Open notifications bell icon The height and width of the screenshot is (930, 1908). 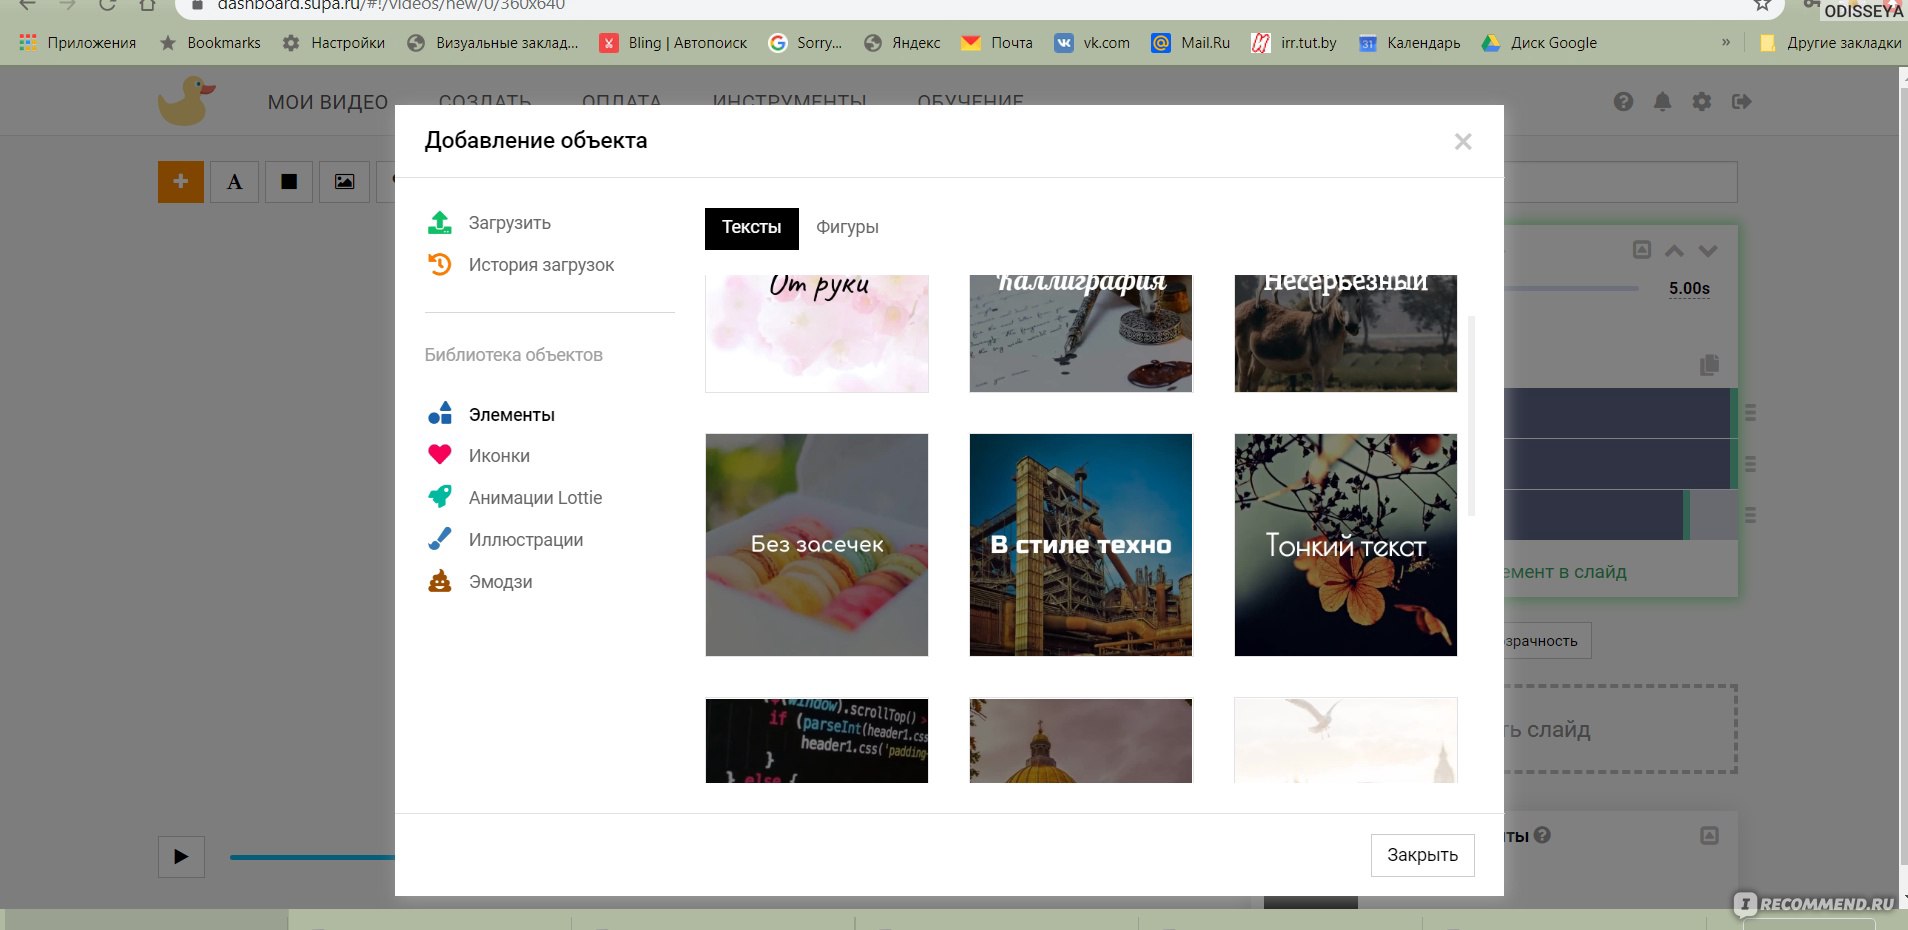(1662, 101)
